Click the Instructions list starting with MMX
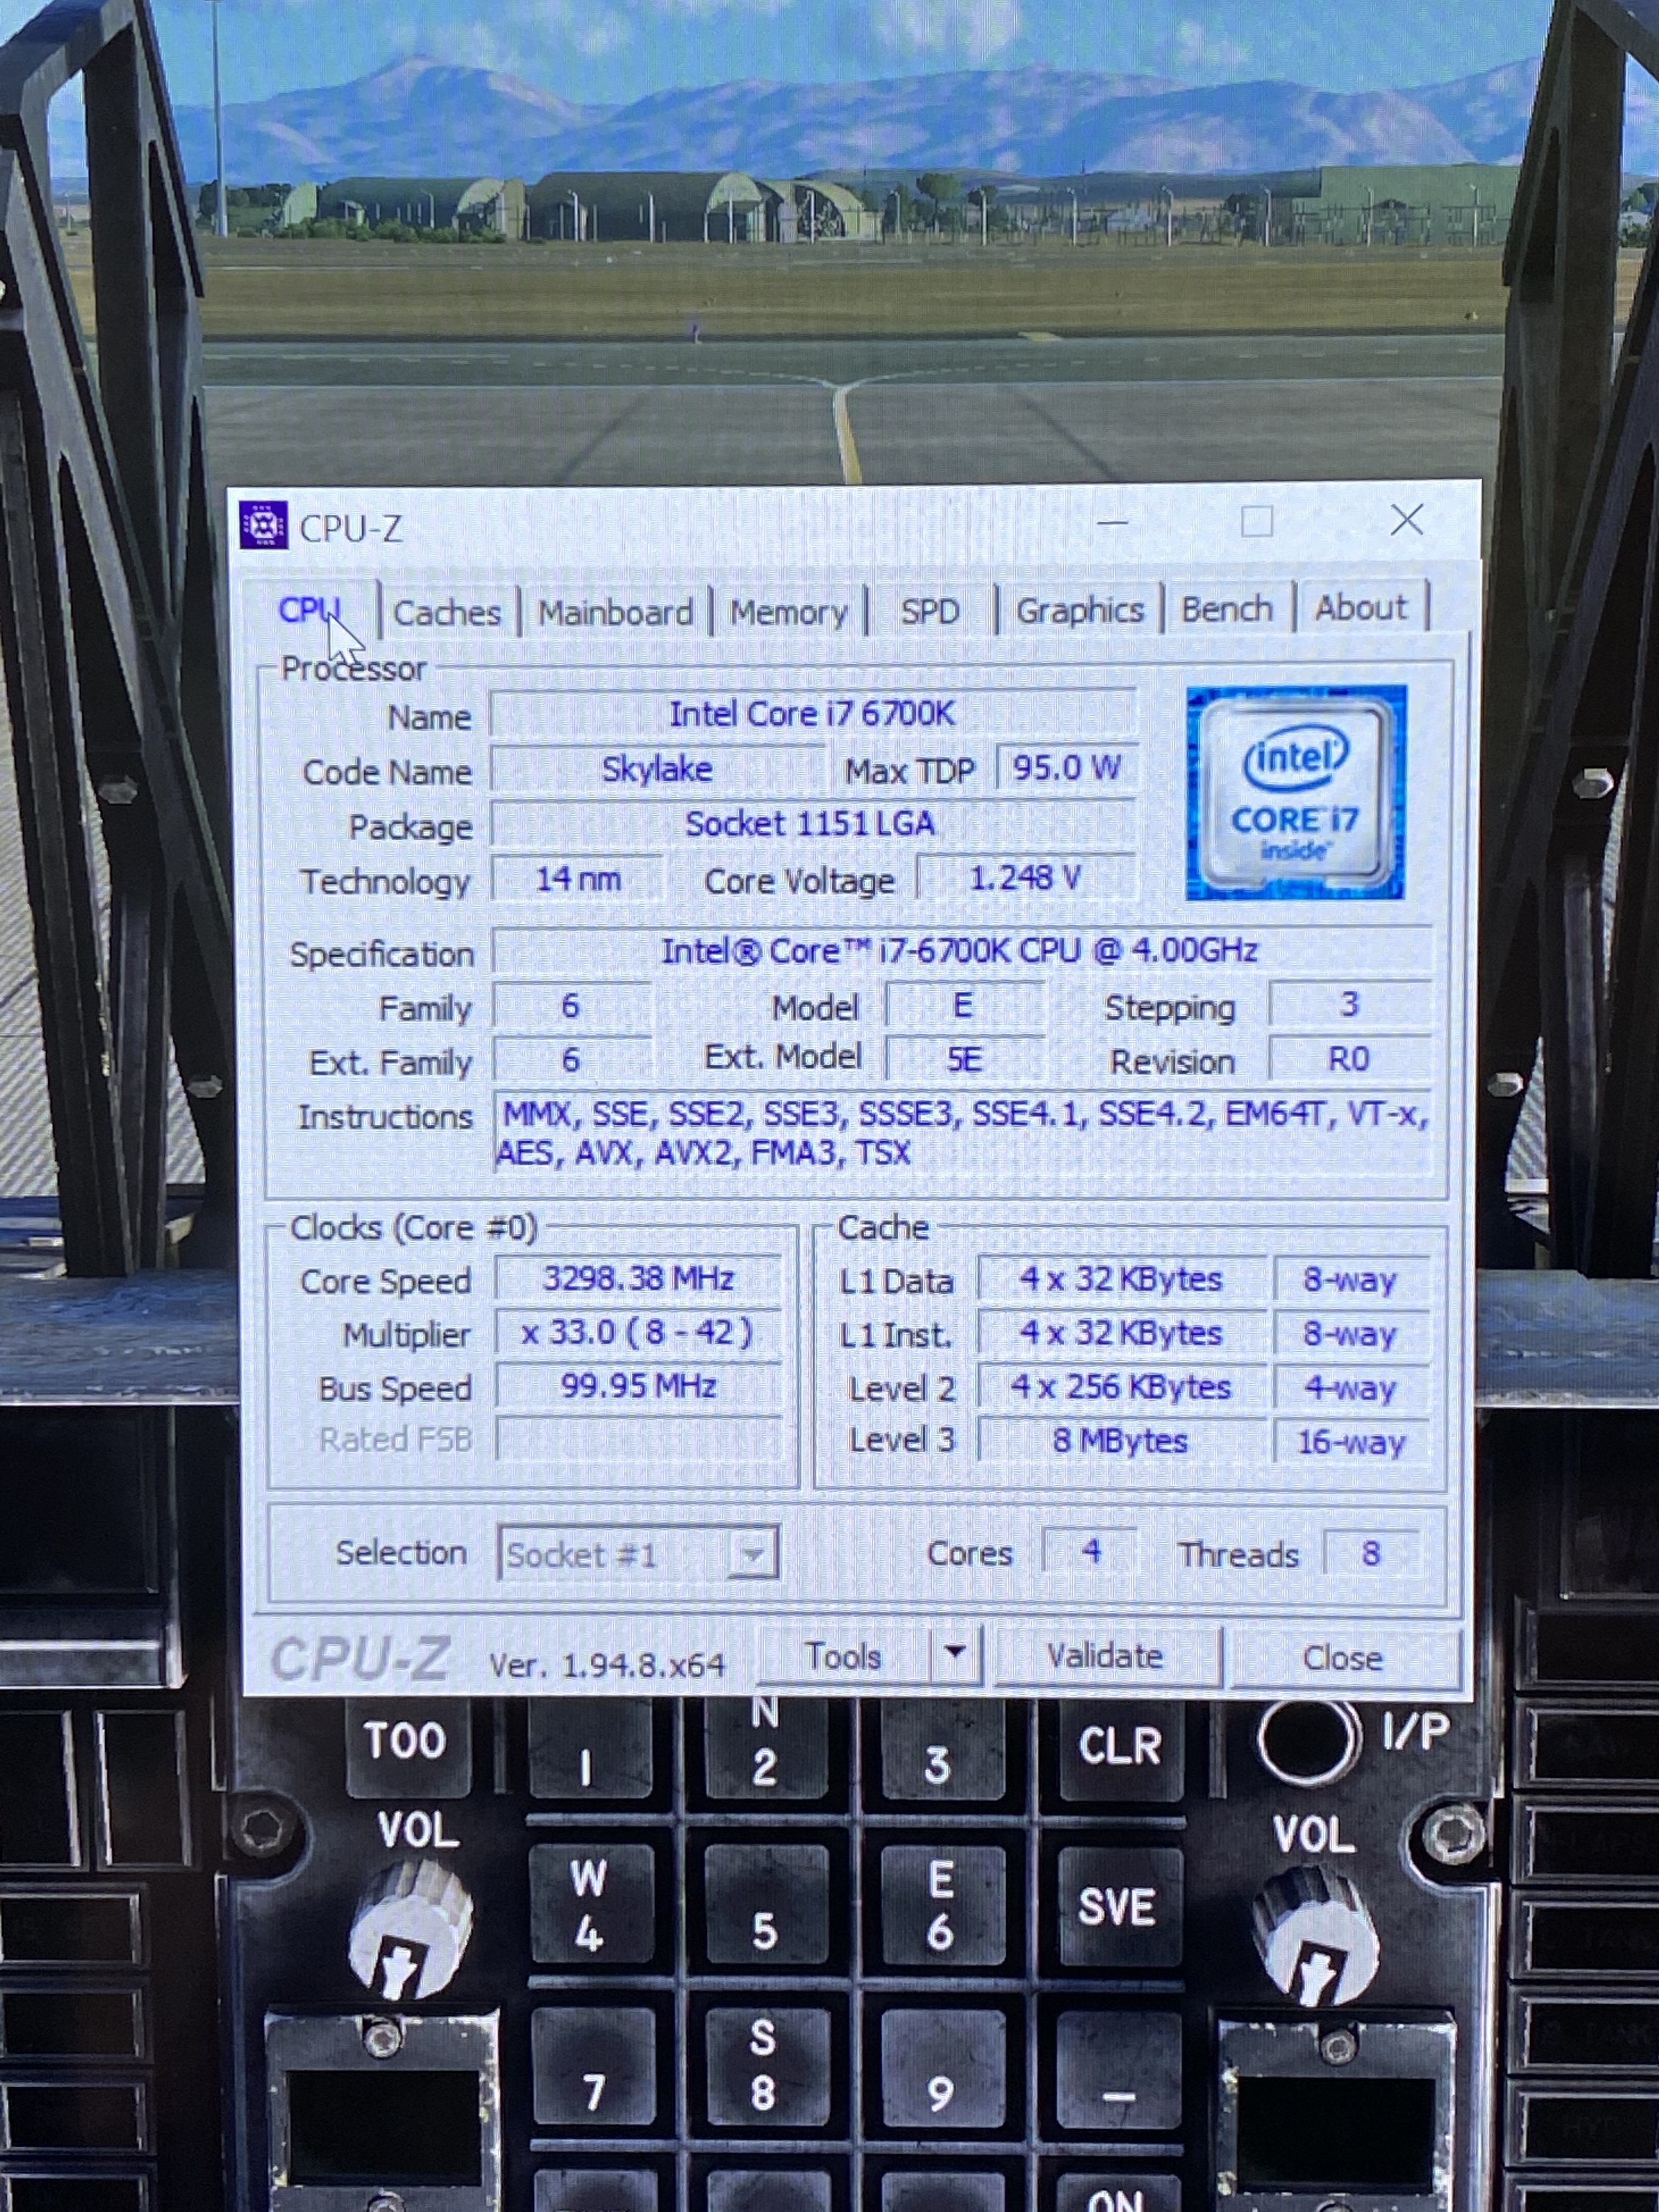 click(x=962, y=1134)
